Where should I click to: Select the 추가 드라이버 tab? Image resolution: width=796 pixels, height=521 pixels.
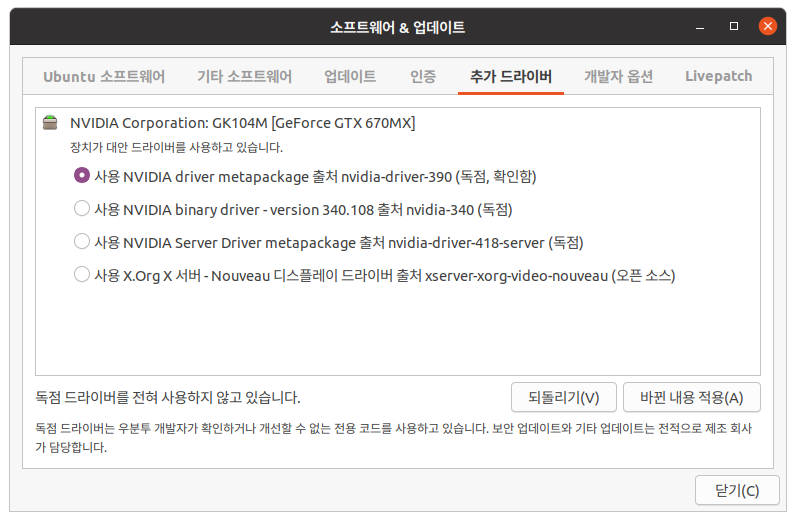(x=511, y=76)
